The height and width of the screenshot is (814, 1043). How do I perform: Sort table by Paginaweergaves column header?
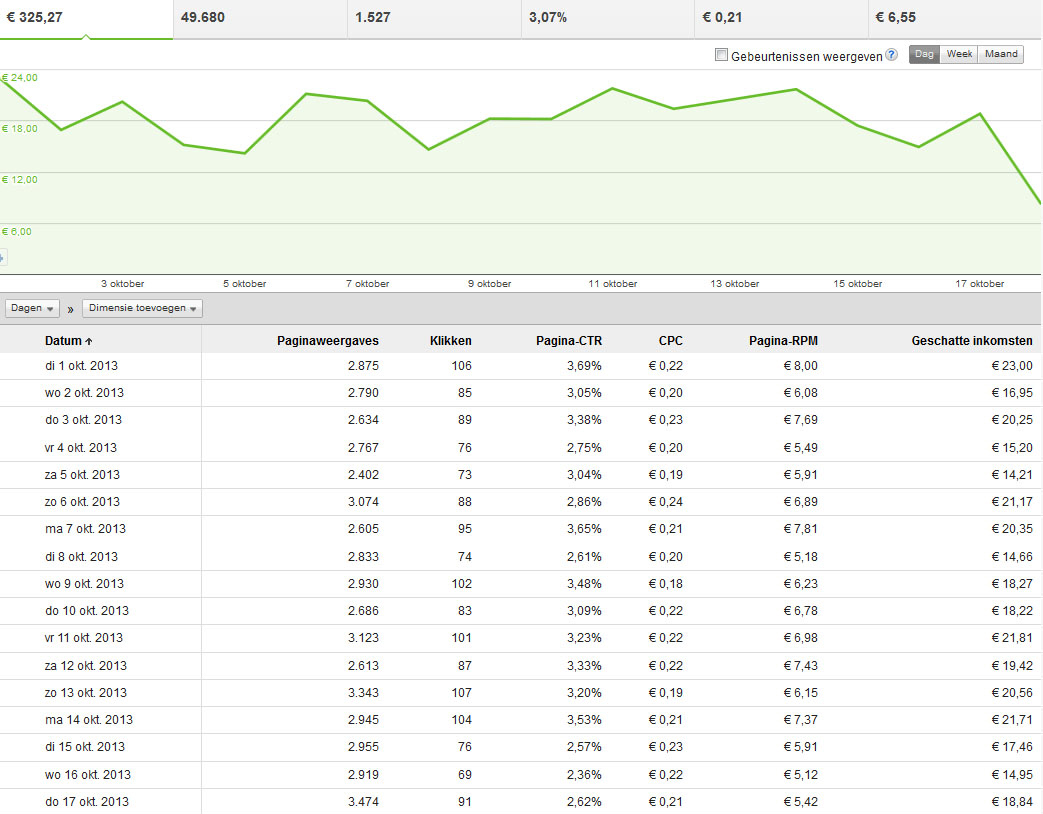(327, 341)
